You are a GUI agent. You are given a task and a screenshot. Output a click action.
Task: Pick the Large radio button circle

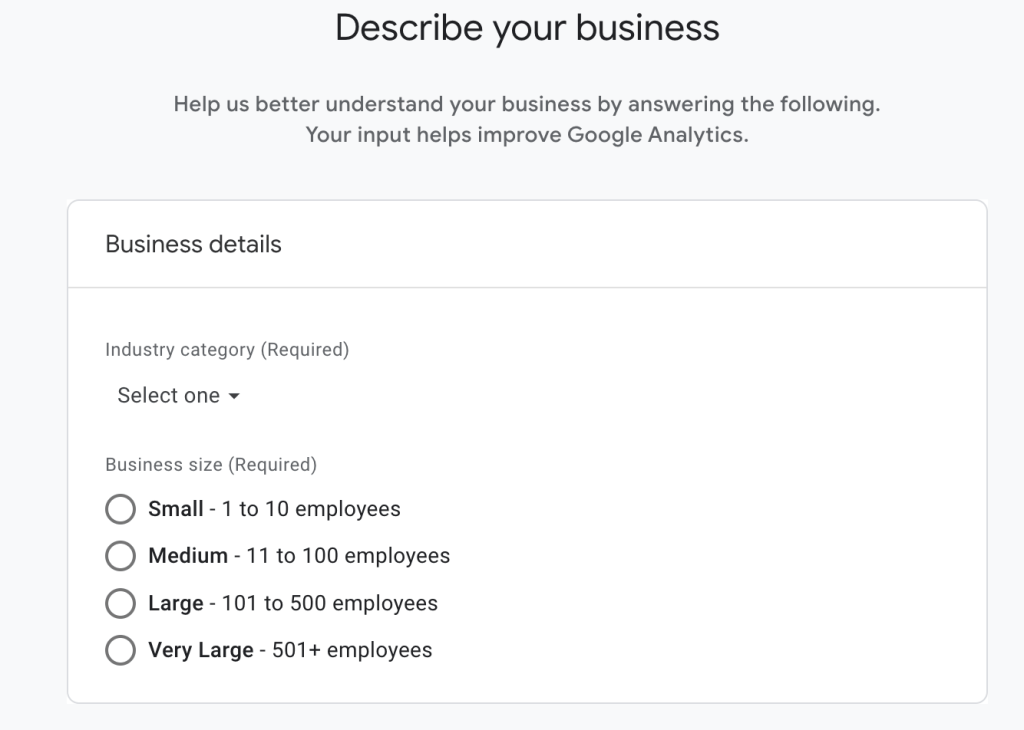tap(120, 604)
